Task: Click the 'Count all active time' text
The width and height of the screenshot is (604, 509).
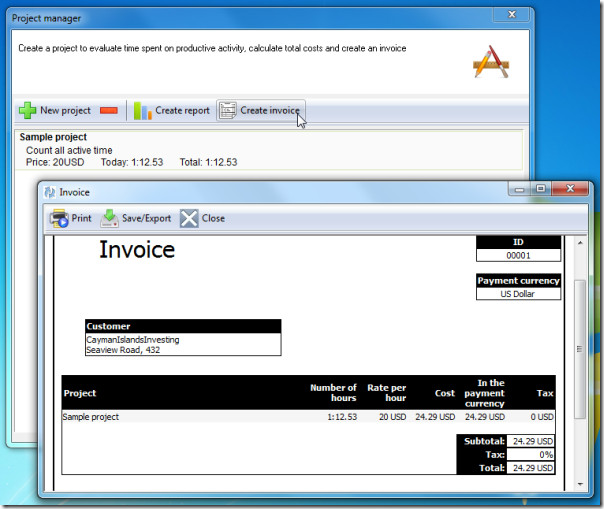Action: pos(69,150)
